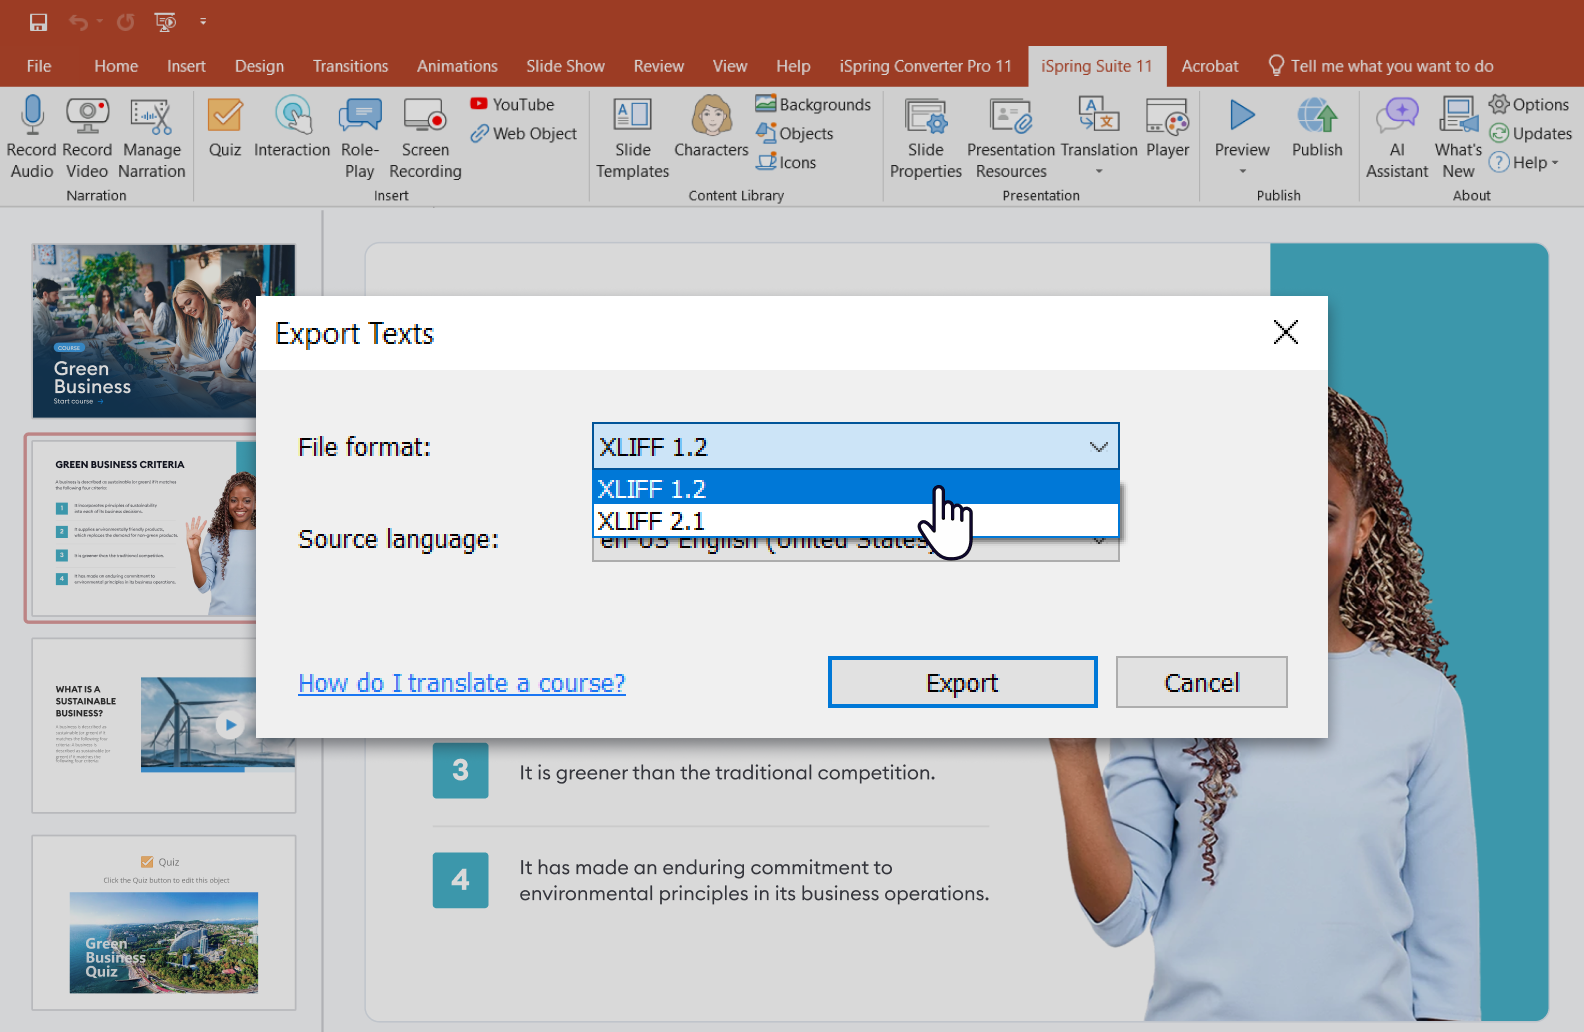Switch to the Transitions tab
1584x1032 pixels.
[350, 66]
